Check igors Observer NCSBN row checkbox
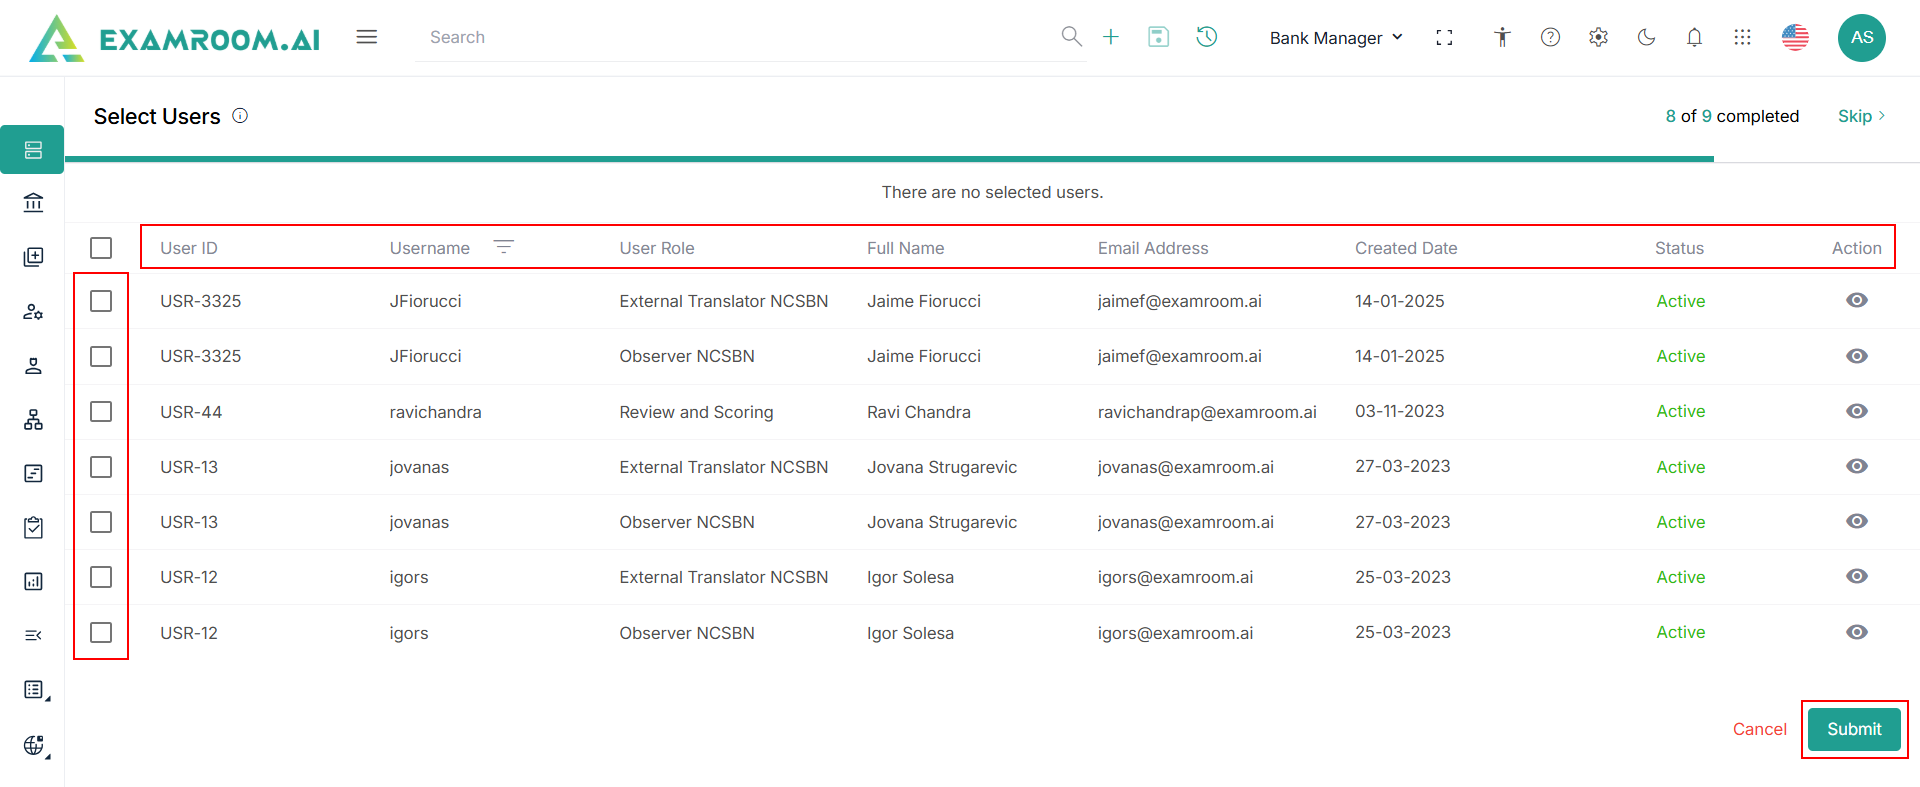The image size is (1920, 787). pyautogui.click(x=101, y=633)
